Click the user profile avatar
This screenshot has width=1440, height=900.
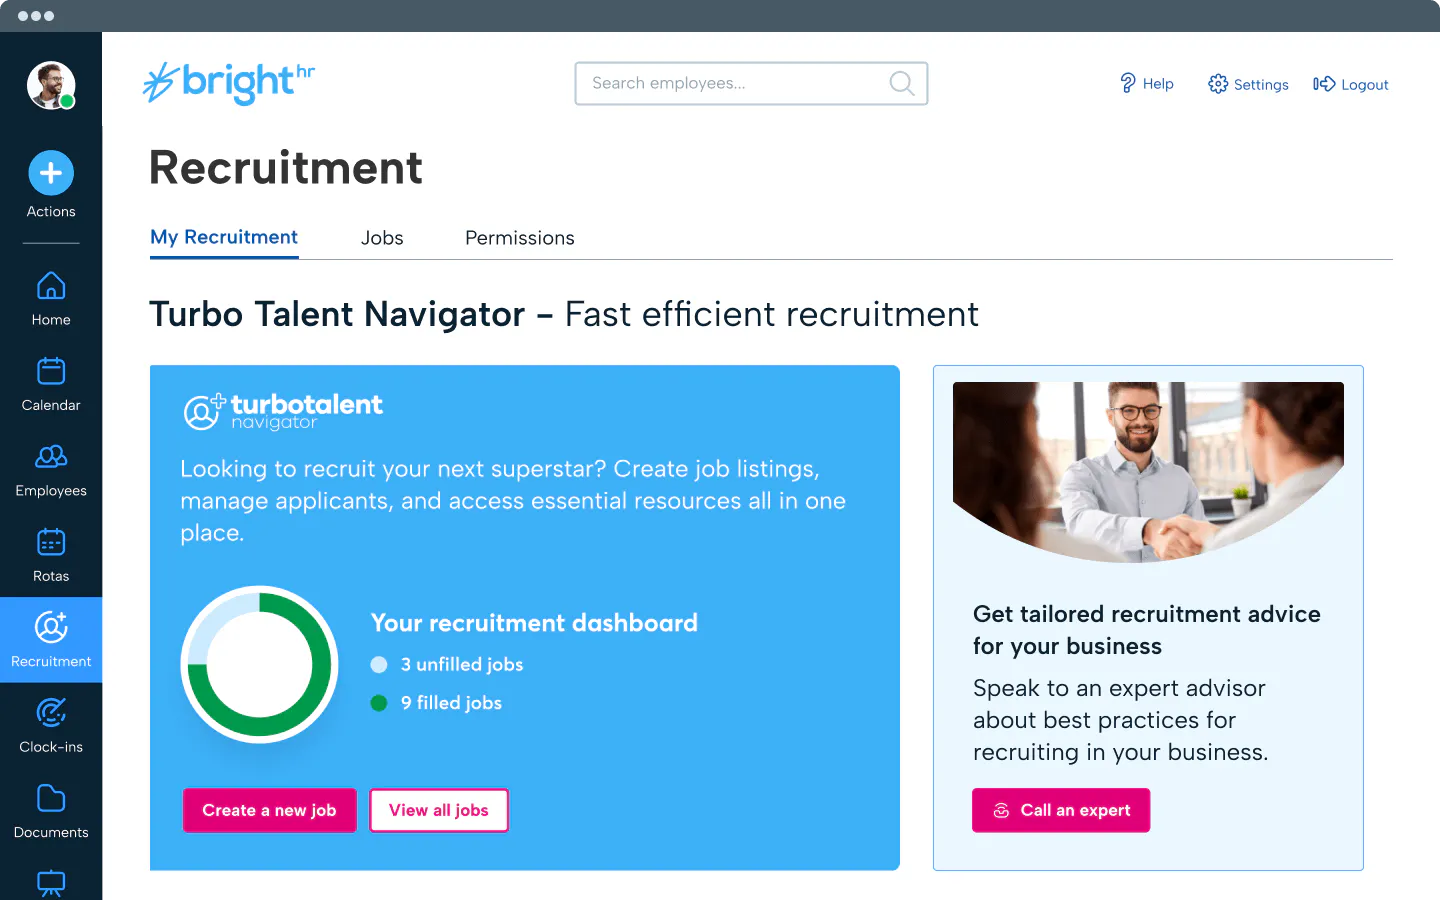[51, 85]
